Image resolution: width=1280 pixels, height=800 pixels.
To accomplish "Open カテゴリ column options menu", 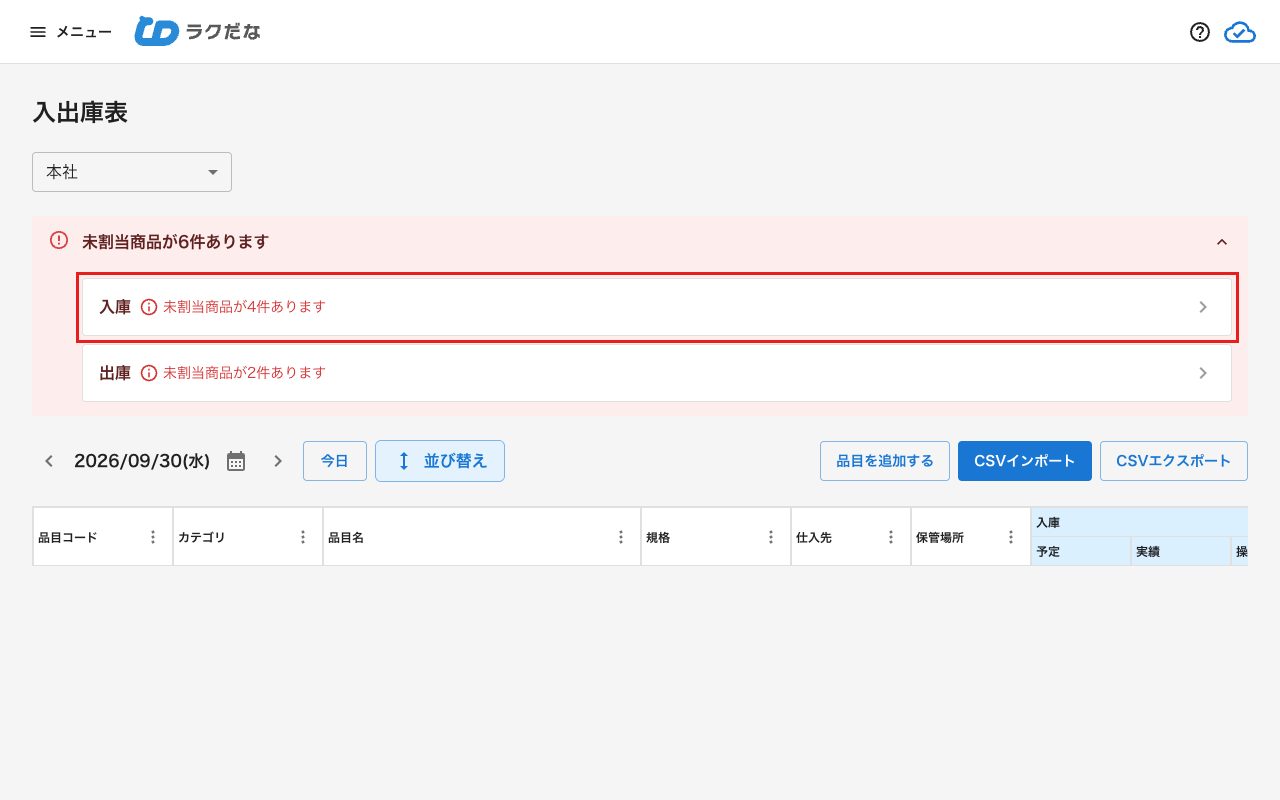I will pyautogui.click(x=303, y=537).
